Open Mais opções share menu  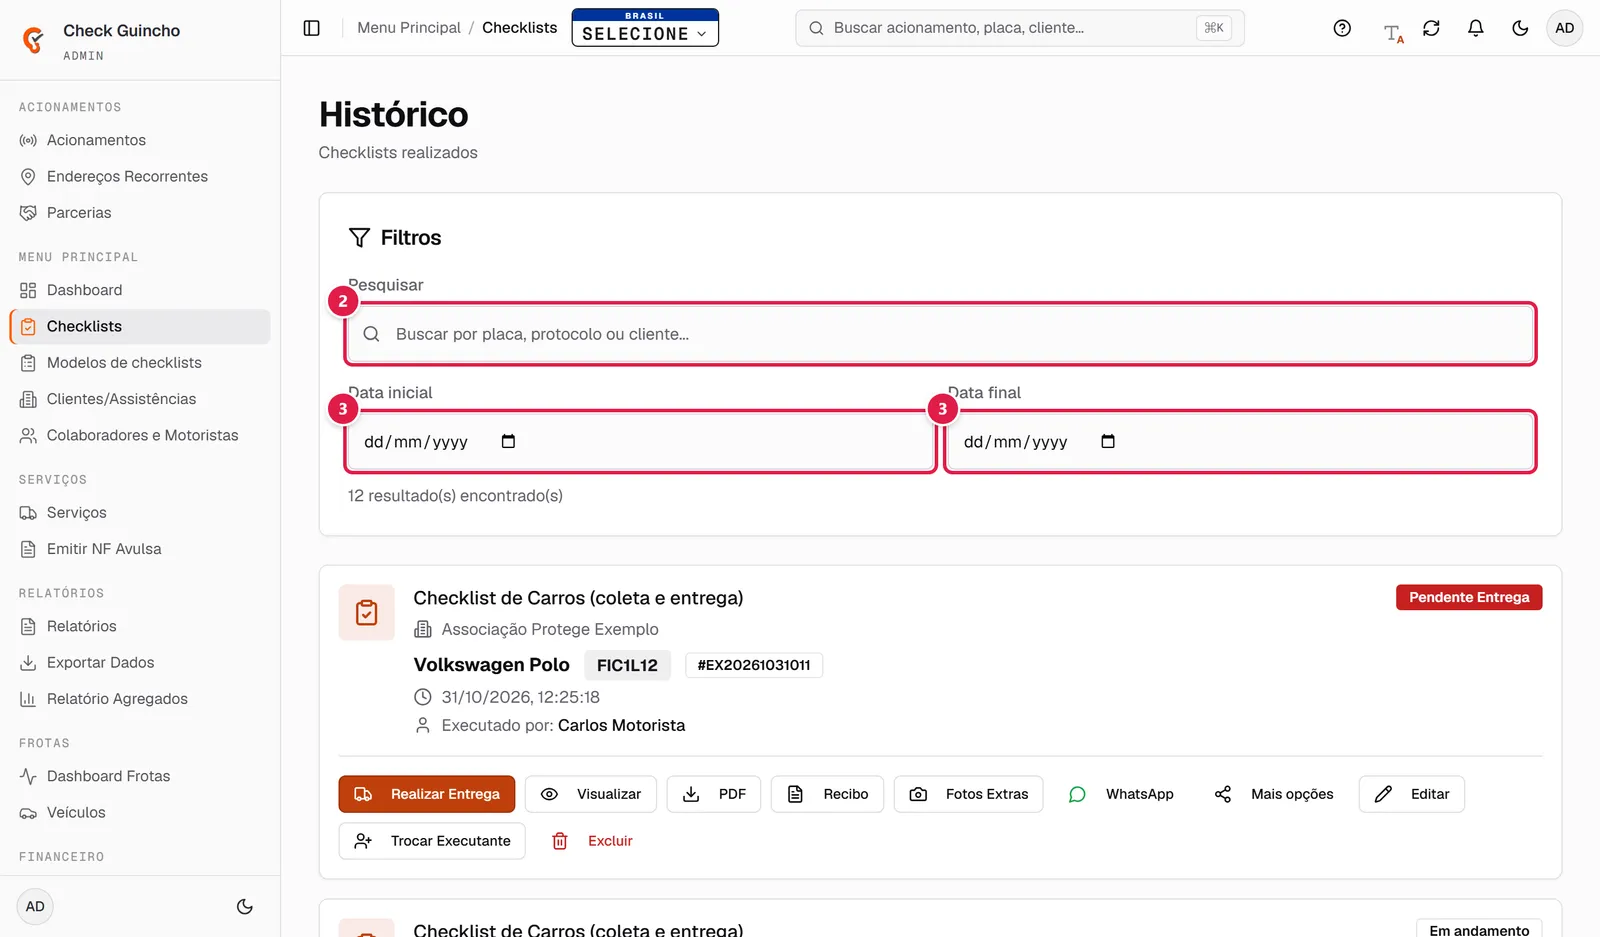(x=1274, y=794)
